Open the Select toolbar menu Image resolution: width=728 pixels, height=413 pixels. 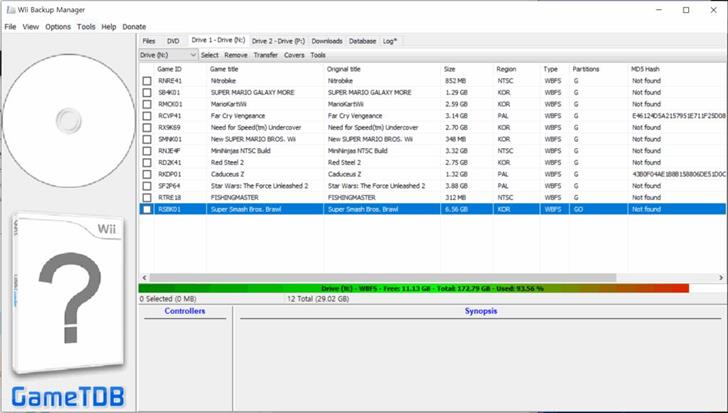[210, 55]
